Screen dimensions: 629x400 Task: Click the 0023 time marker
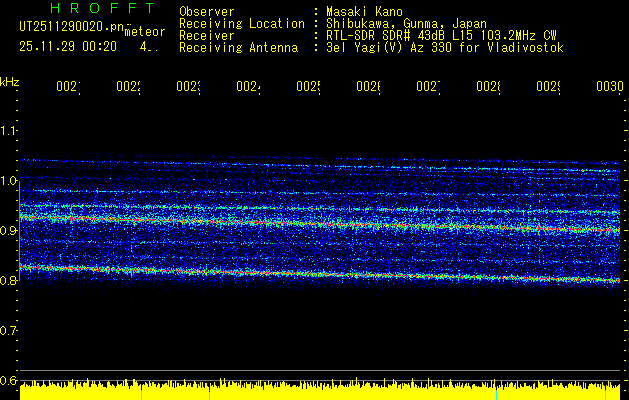[x=189, y=87]
